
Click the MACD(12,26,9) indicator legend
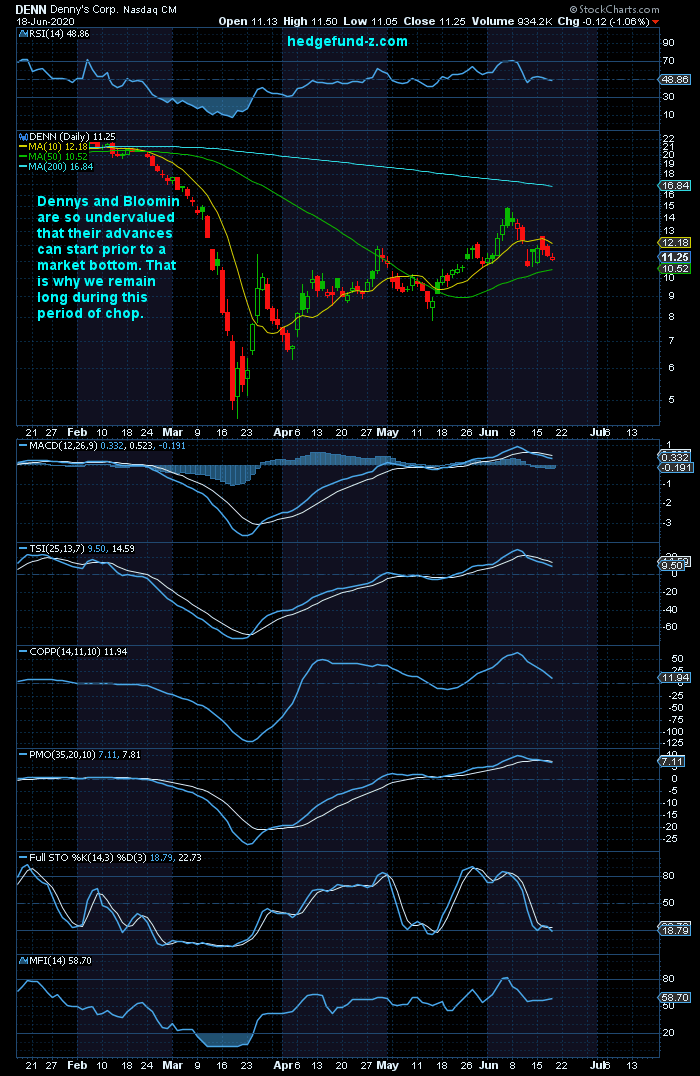point(102,446)
